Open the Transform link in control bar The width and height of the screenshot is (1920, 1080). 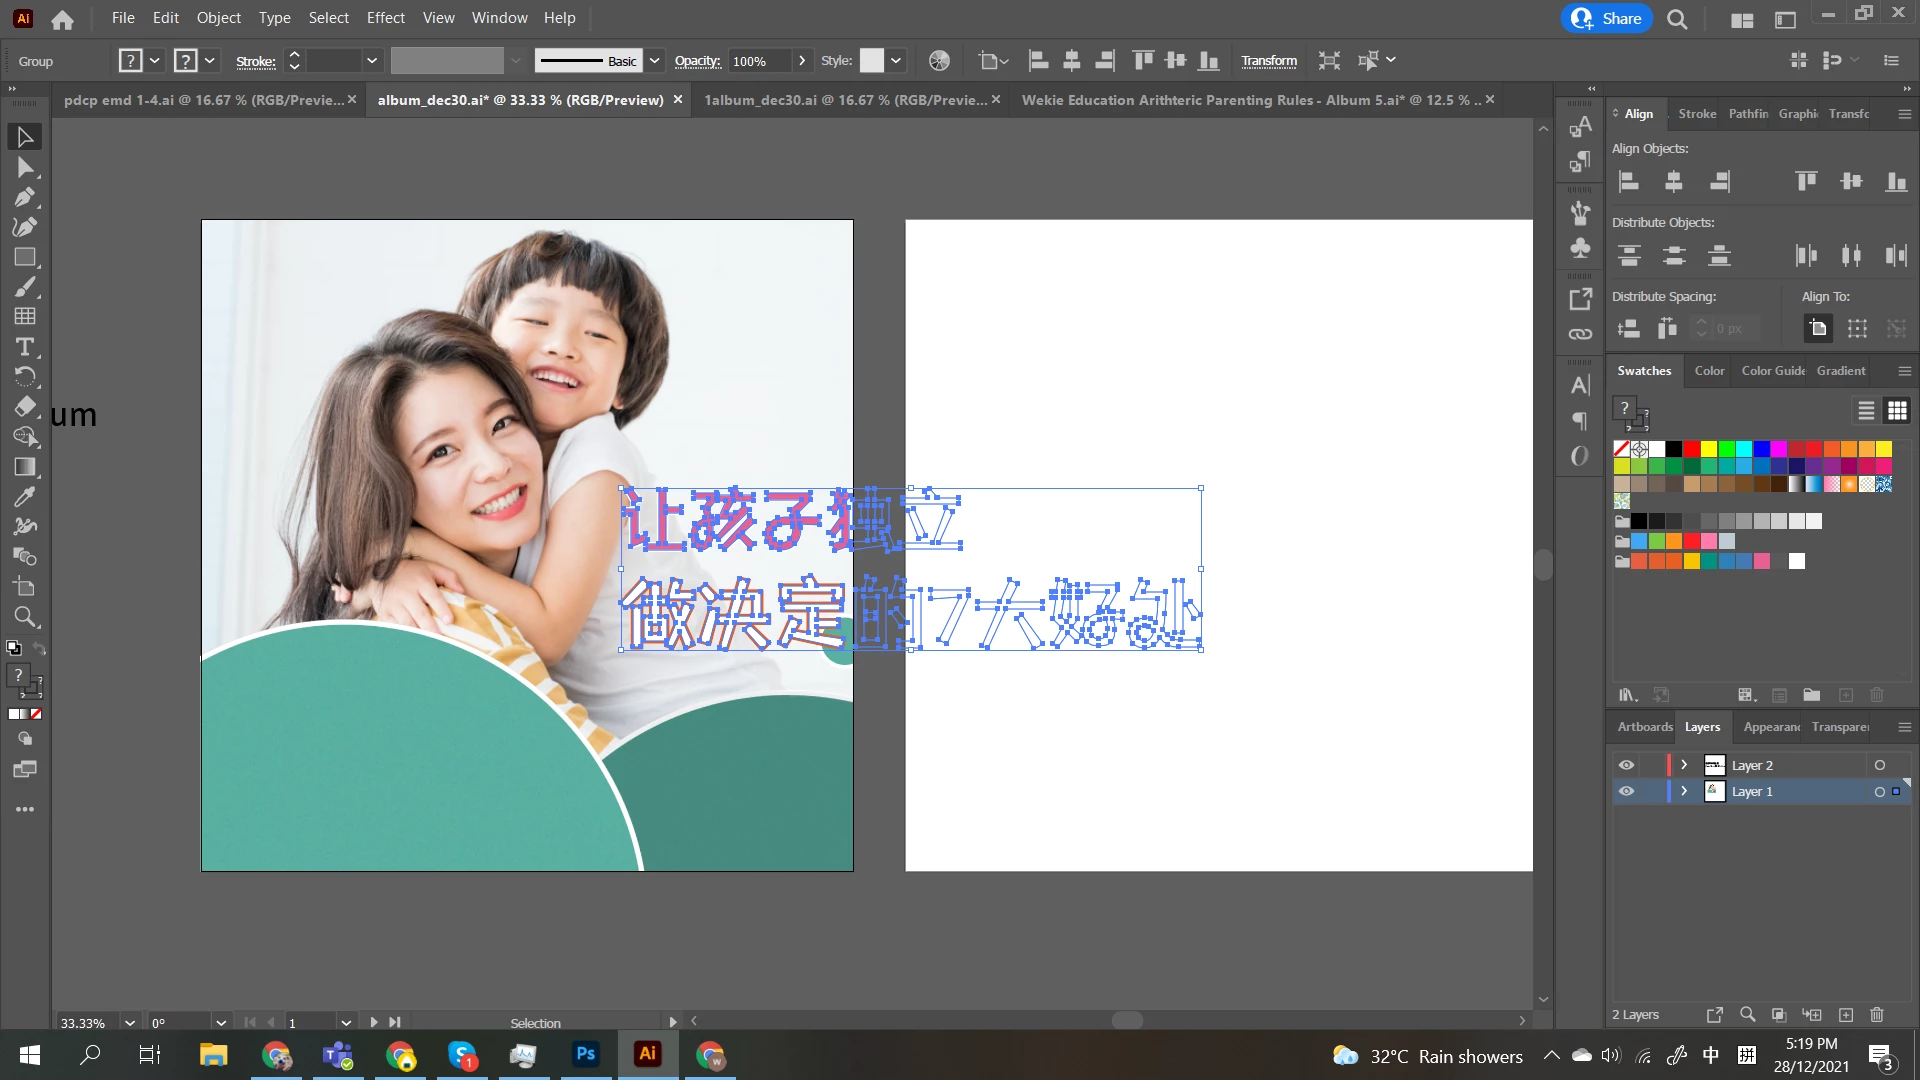click(1269, 61)
